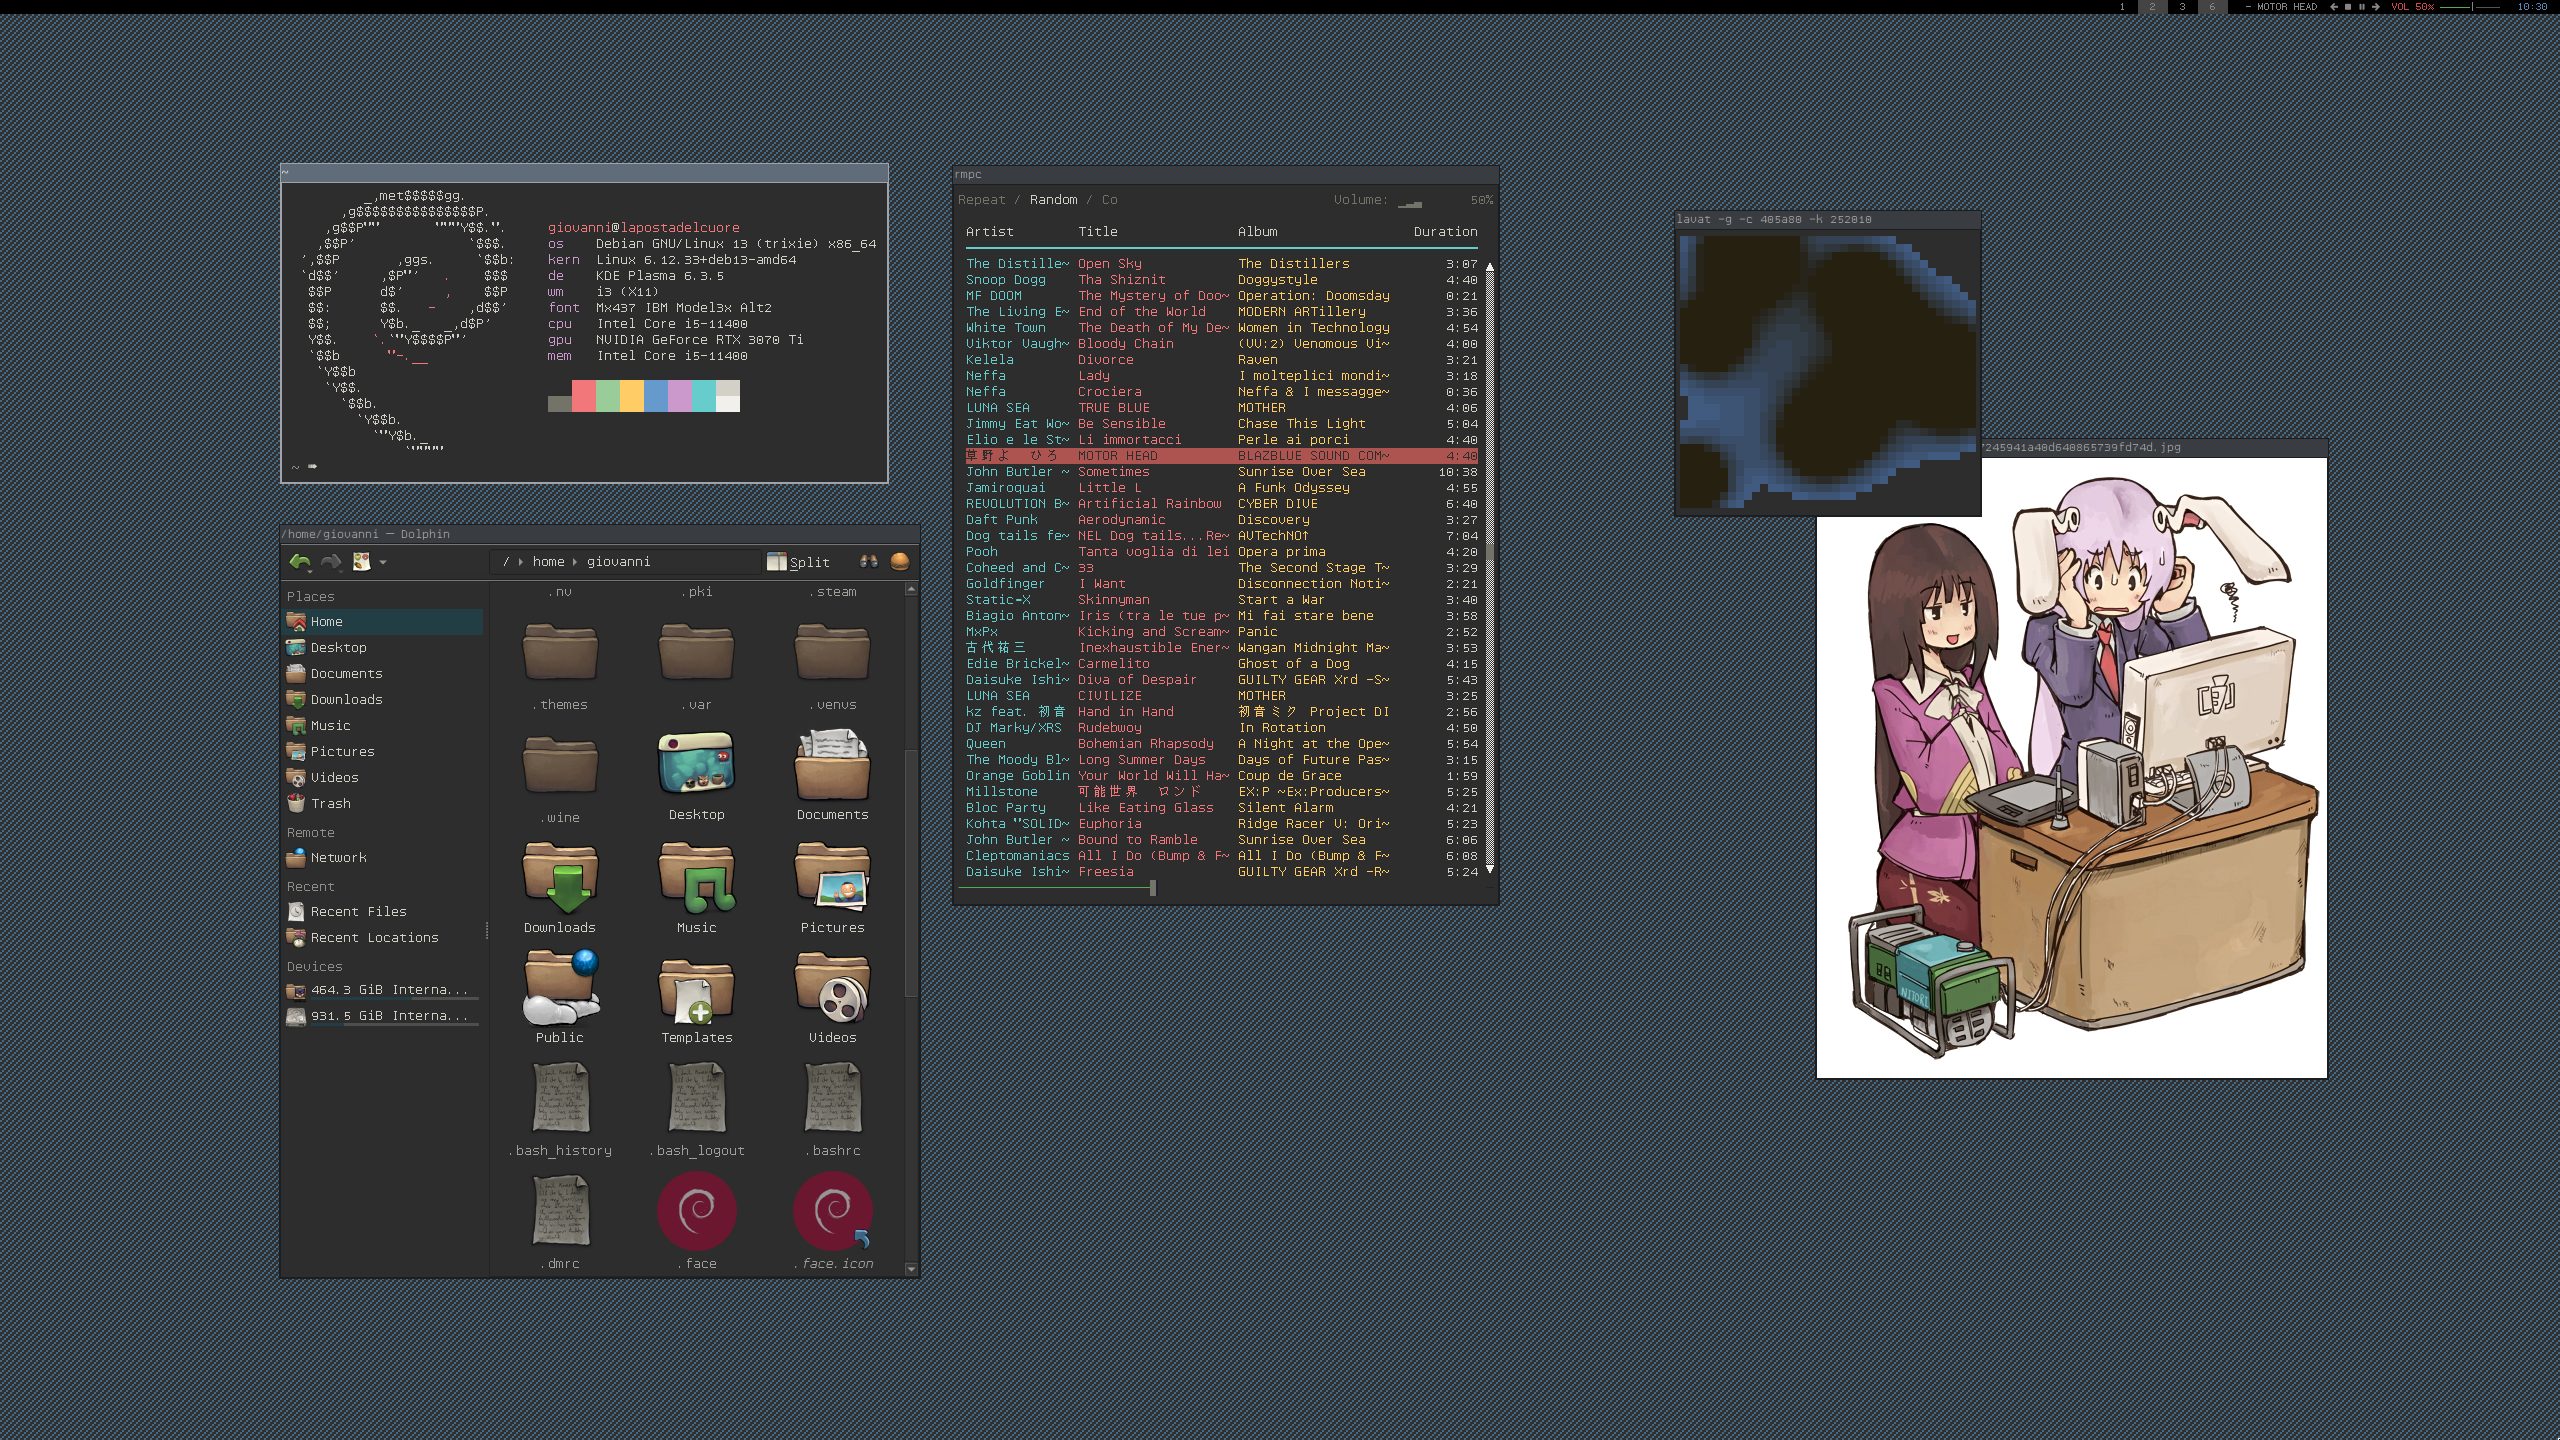Screen dimensions: 2560x1440
Task: Switch to workspace 2 in top bar
Action: tap(2152, 7)
